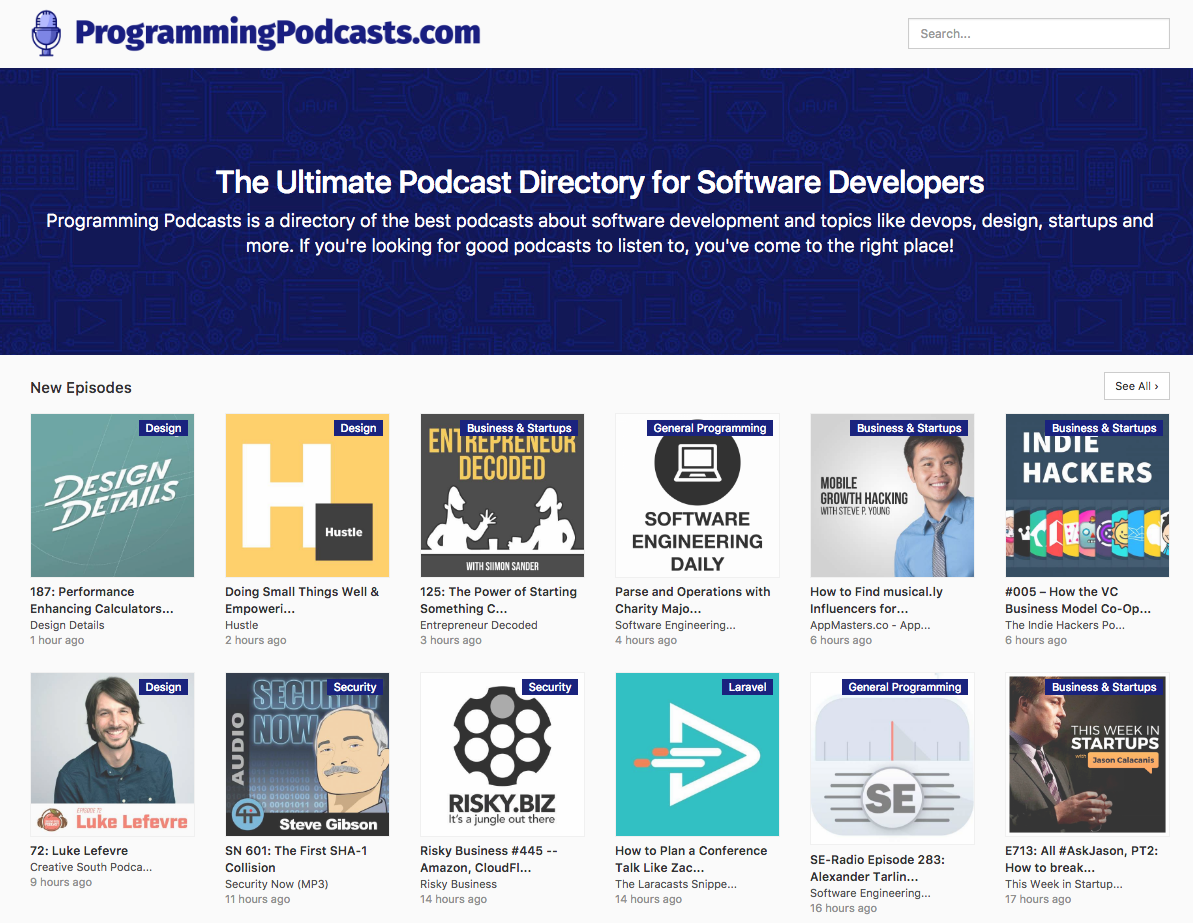Image resolution: width=1193 pixels, height=923 pixels.
Task: Click the Entrepreneur Decoded podcast name
Action: 479,625
